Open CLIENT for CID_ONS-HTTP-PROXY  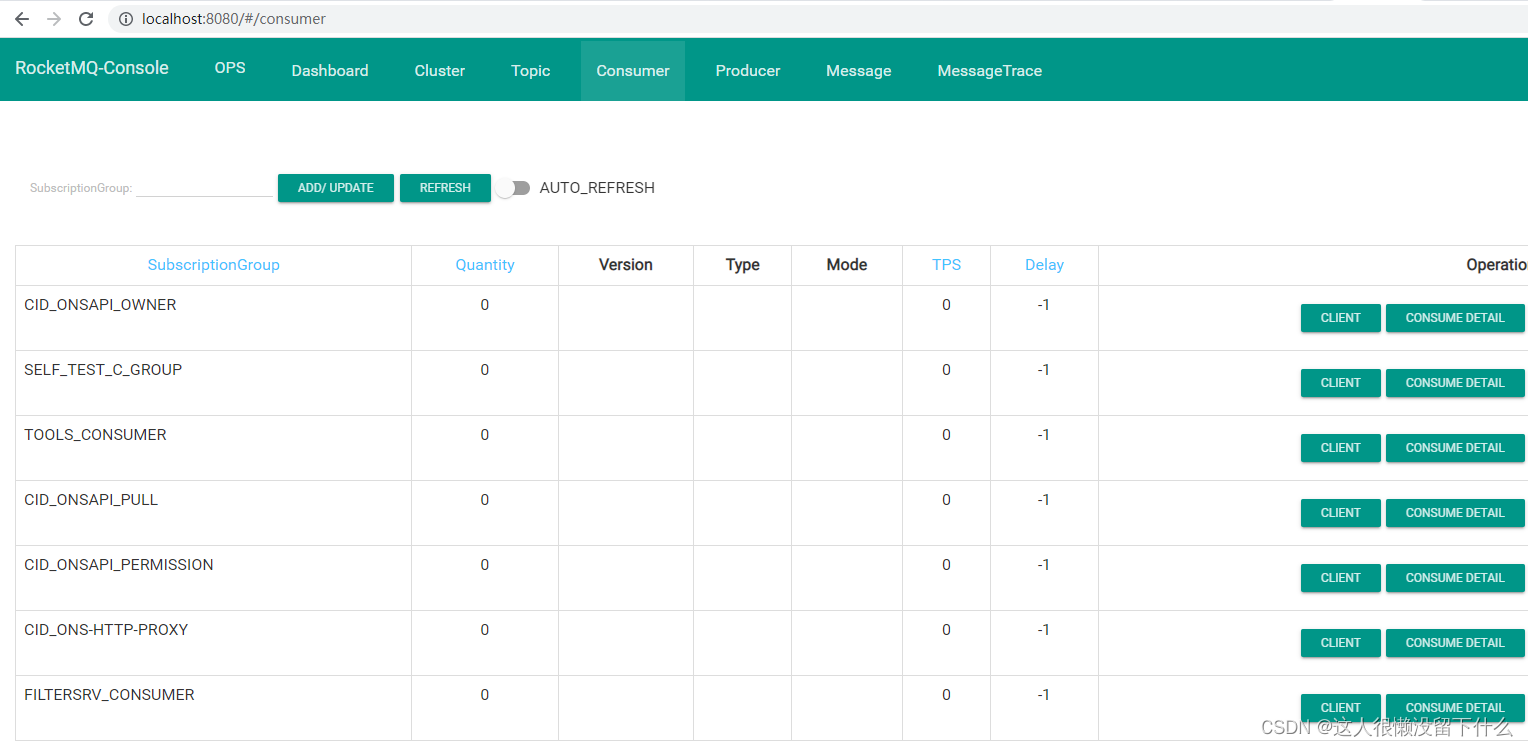pos(1340,643)
